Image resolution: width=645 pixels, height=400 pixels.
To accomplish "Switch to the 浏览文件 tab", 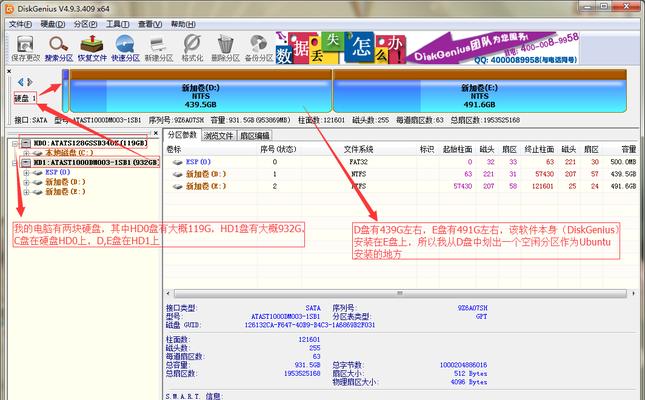I will 218,136.
